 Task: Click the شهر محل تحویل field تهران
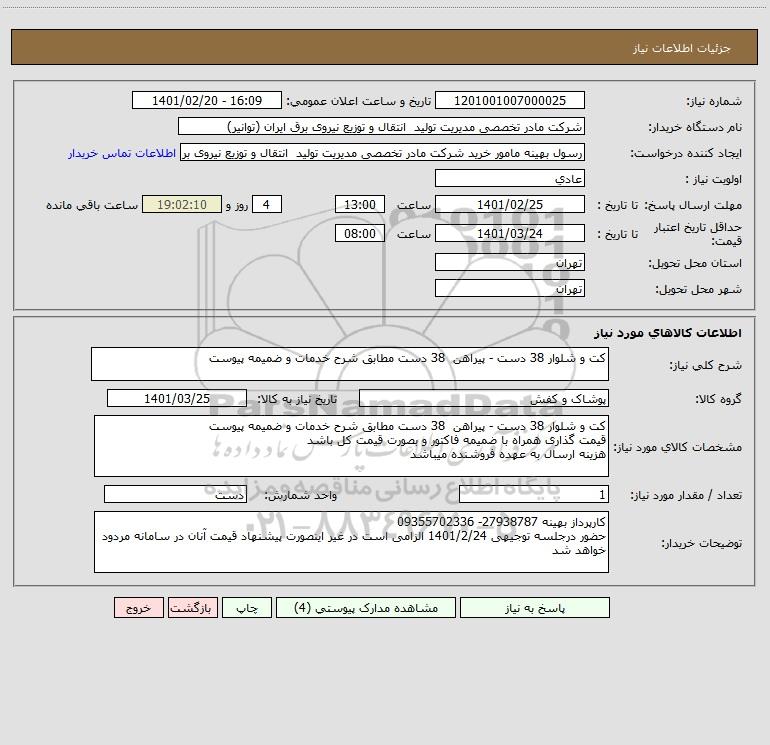point(510,288)
